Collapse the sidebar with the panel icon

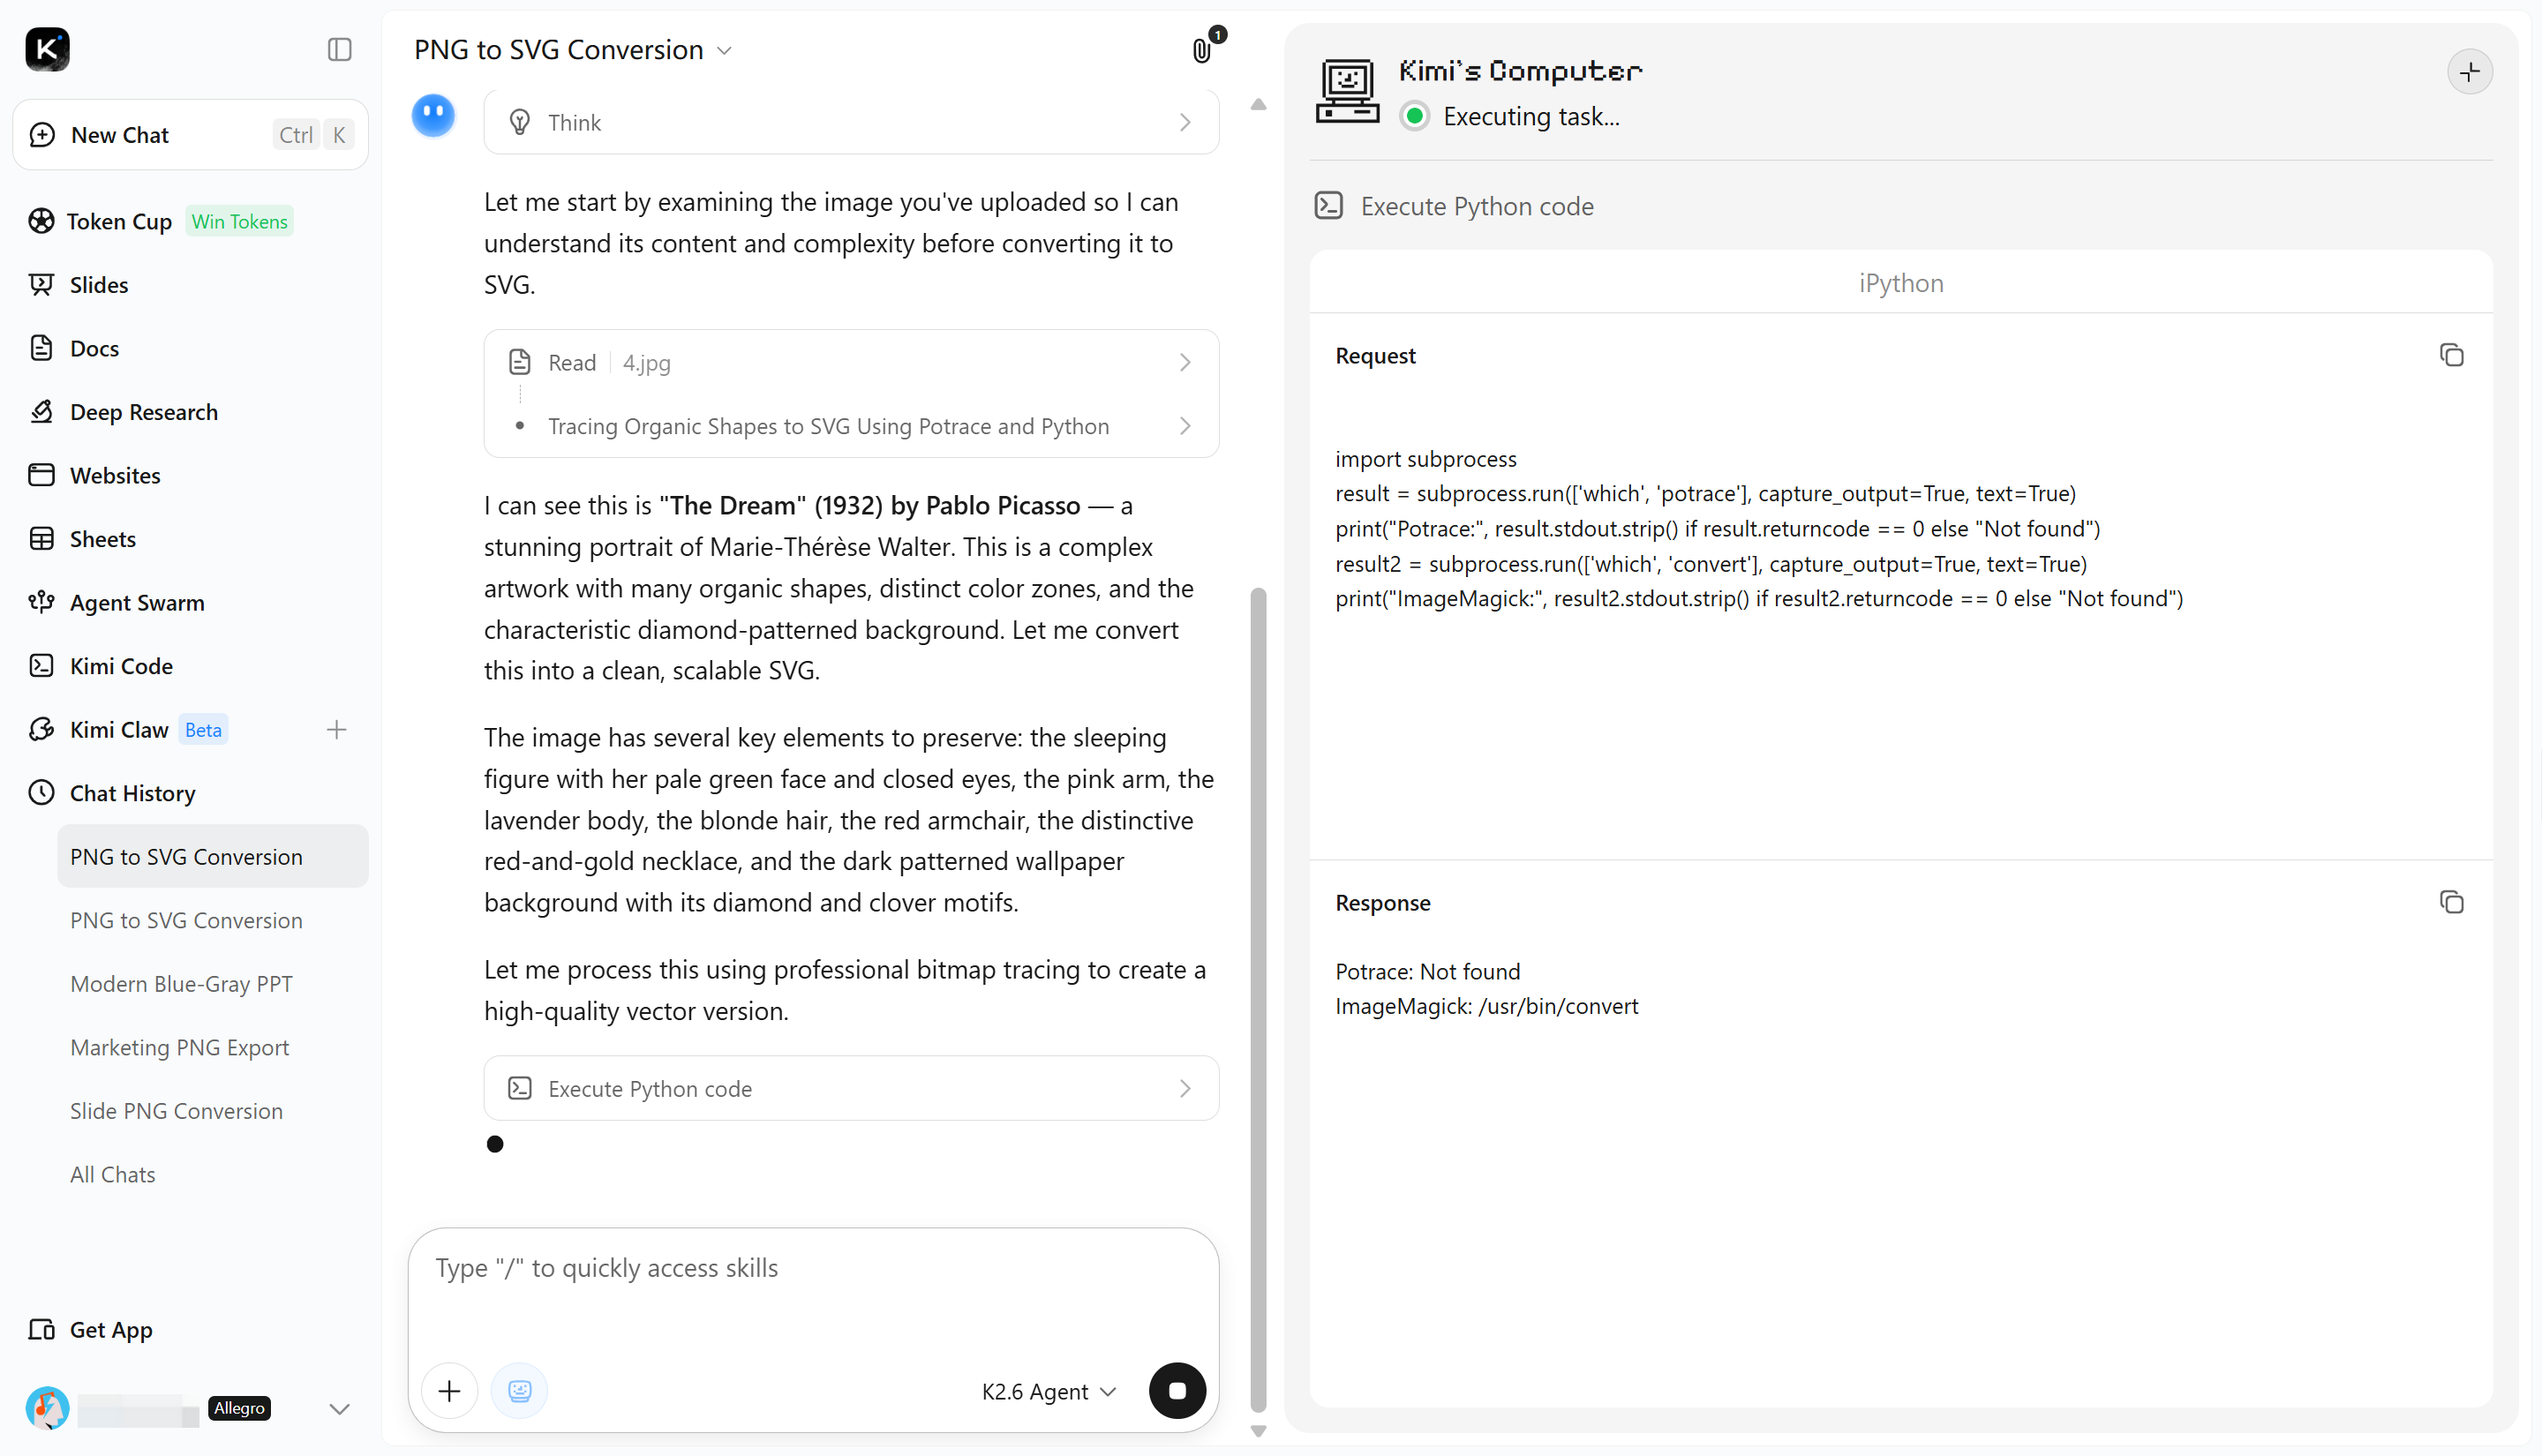(339, 49)
